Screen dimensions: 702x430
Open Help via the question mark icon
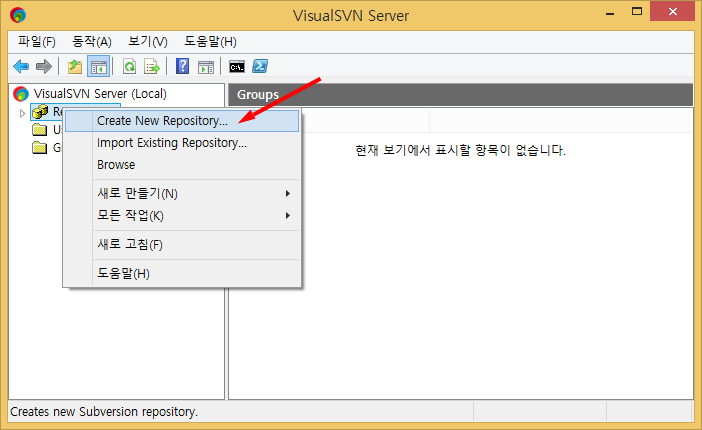pos(182,66)
